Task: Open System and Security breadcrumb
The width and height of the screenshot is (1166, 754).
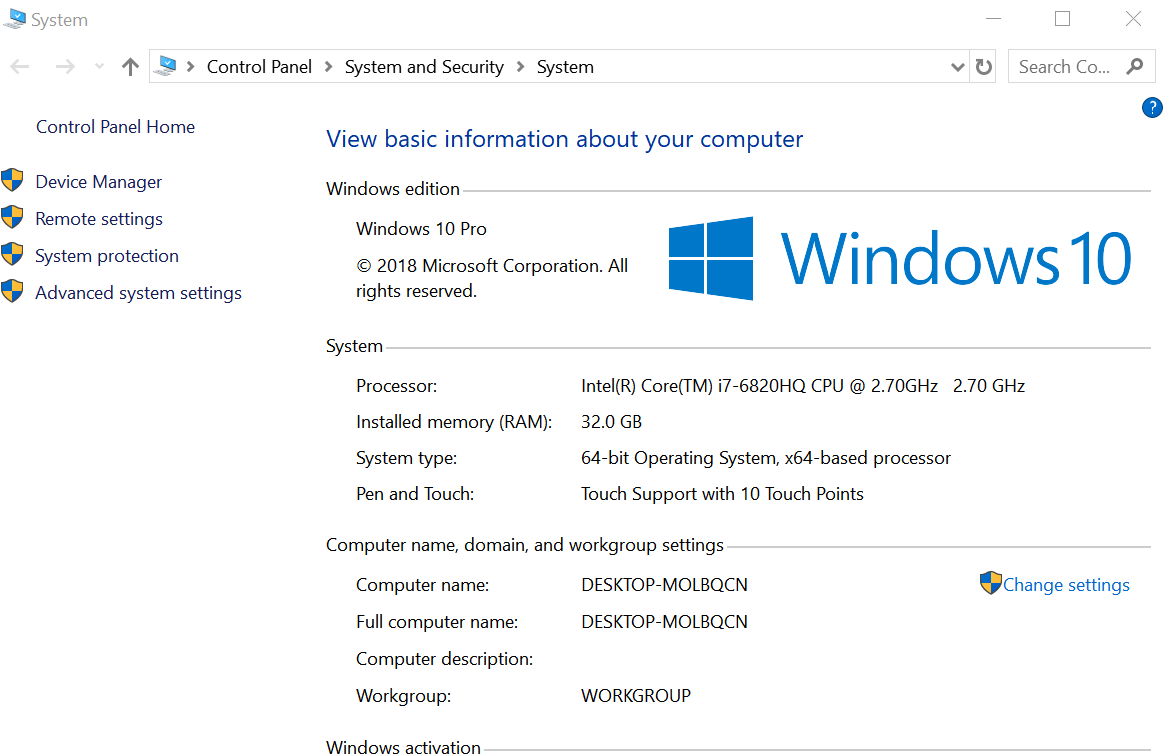Action: click(424, 67)
